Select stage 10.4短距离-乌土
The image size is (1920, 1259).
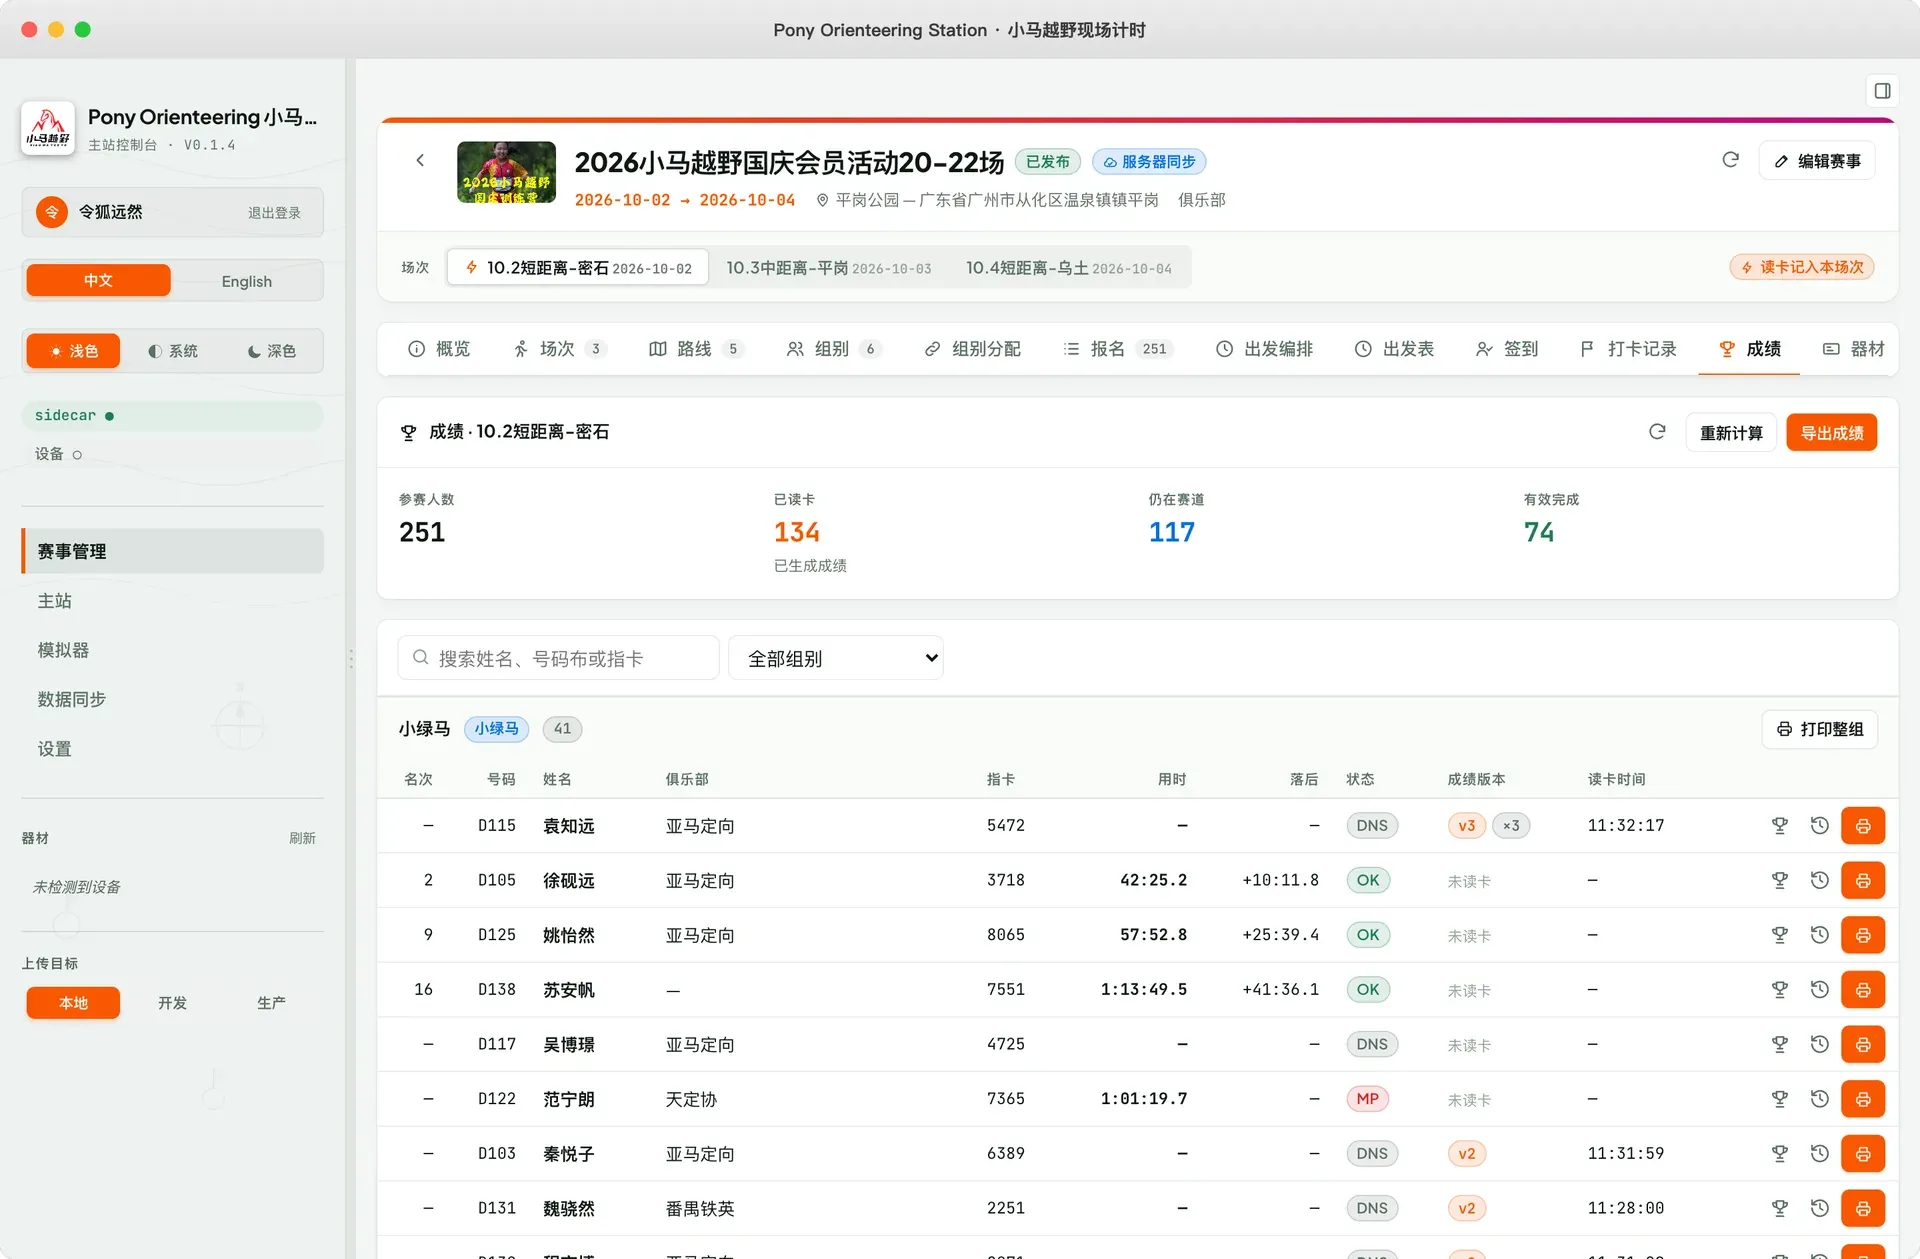pyautogui.click(x=1068, y=268)
